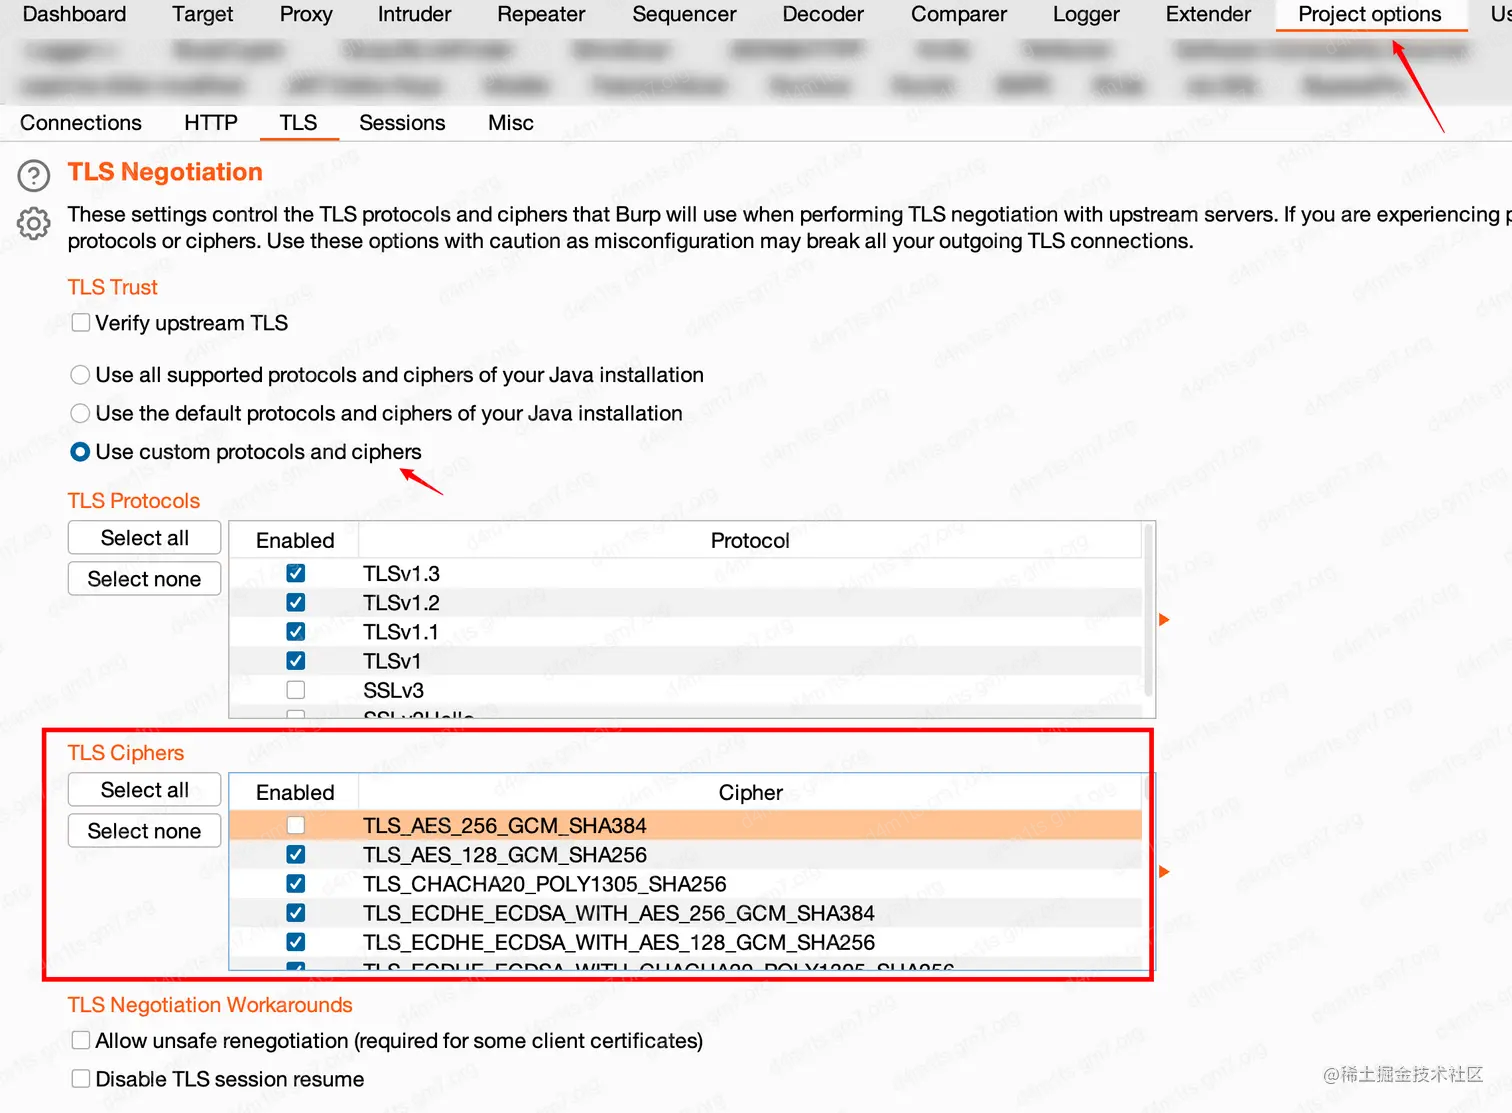Screen dimensions: 1512x1113
Task: Open the Extender tab
Action: [1208, 14]
